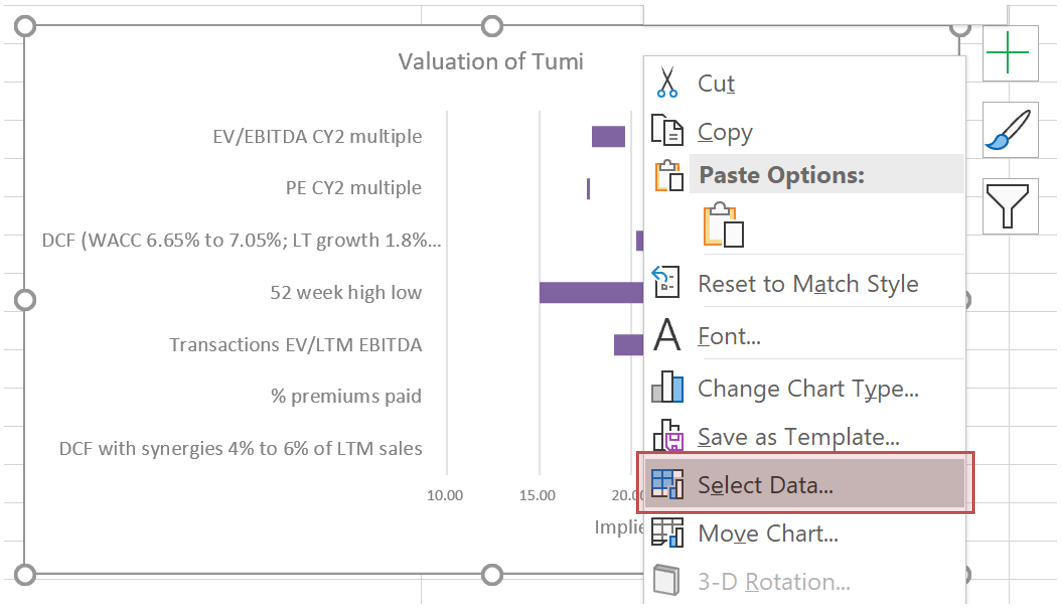Click the Transactions EV/LTM EBITDA bar
Viewport: 1062px width, 608px height.
[x=627, y=344]
